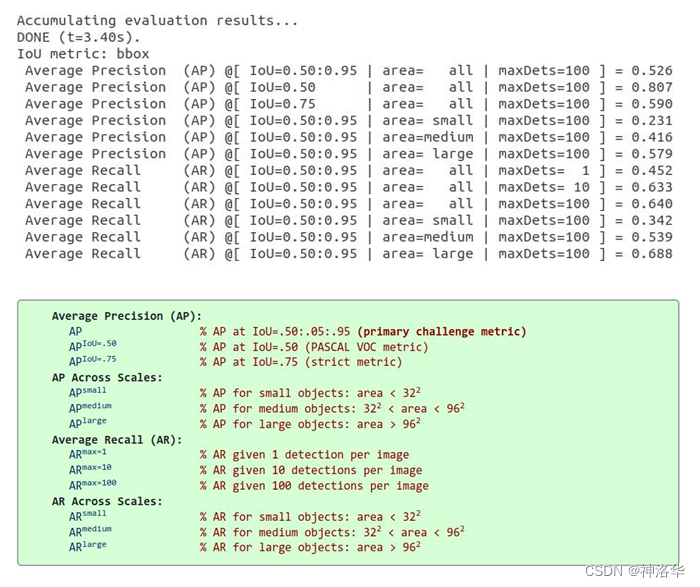
Task: Click the 'Average Precision (AP):' heading
Action: pyautogui.click(x=127, y=316)
